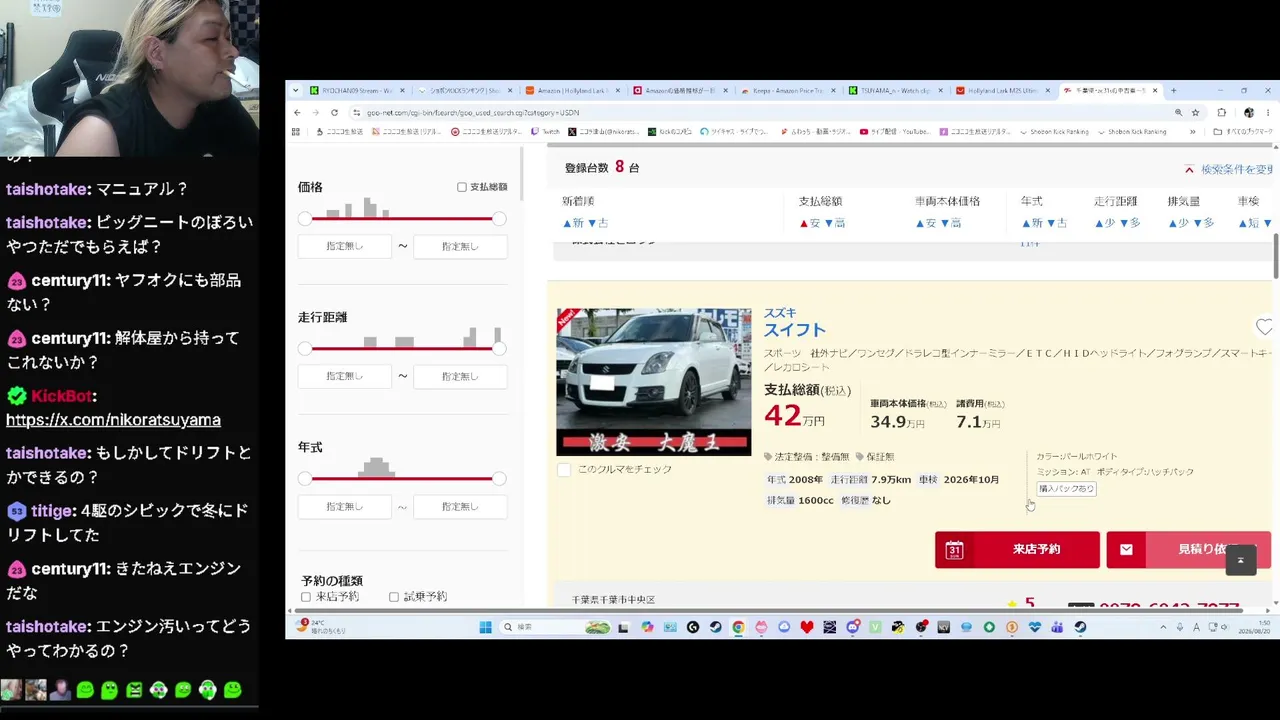Open the browser tab search chevron
This screenshot has height=720, width=1280.
(x=296, y=90)
